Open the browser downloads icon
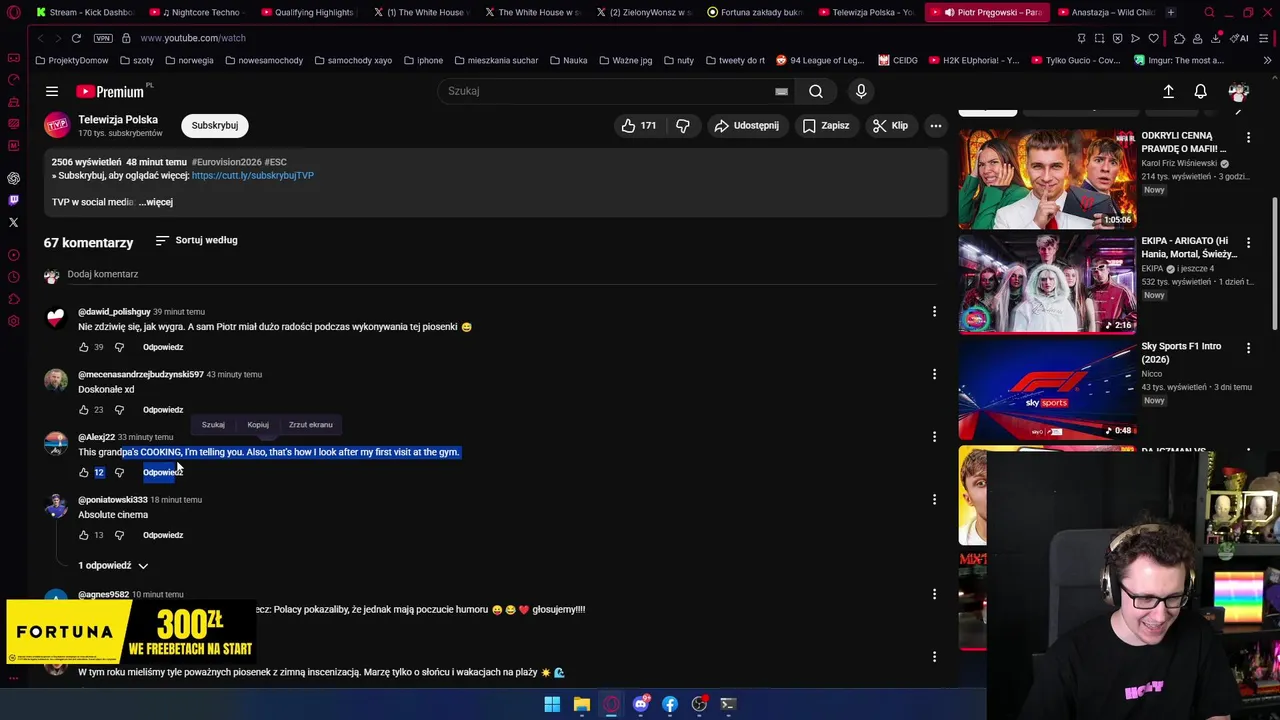The height and width of the screenshot is (720, 1280). (1215, 38)
